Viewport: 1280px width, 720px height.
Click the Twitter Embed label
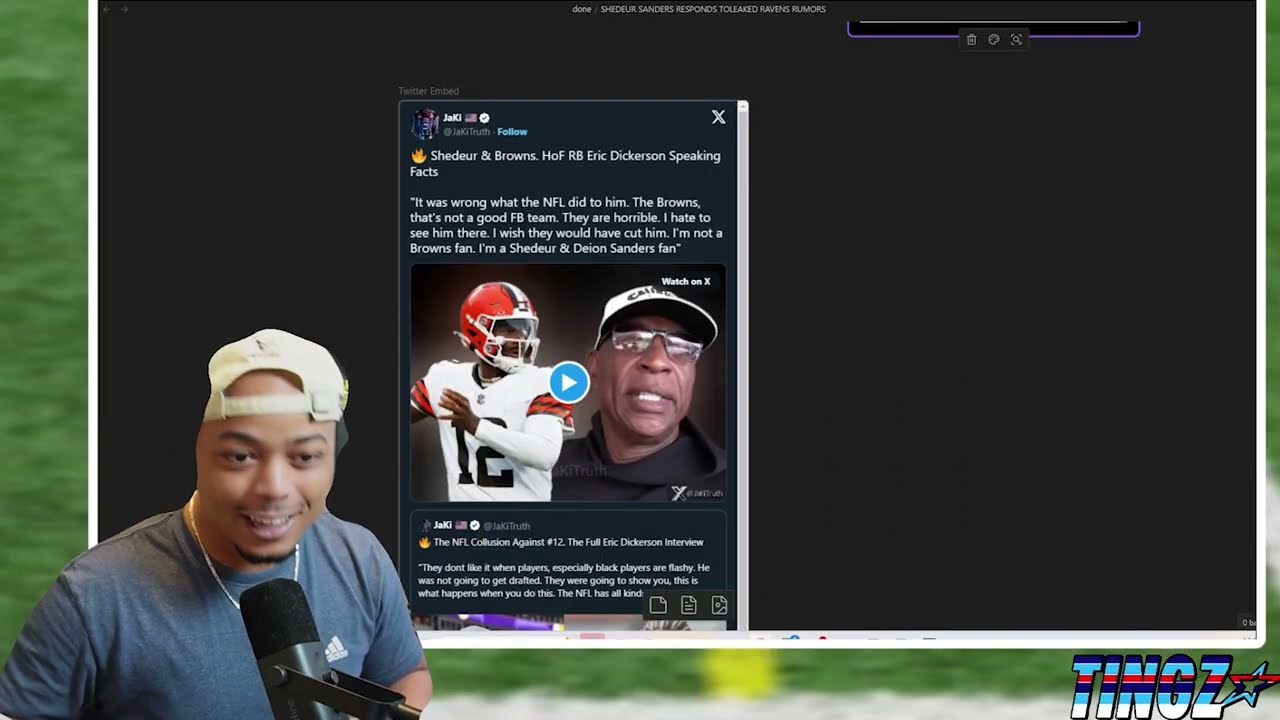pyautogui.click(x=428, y=91)
